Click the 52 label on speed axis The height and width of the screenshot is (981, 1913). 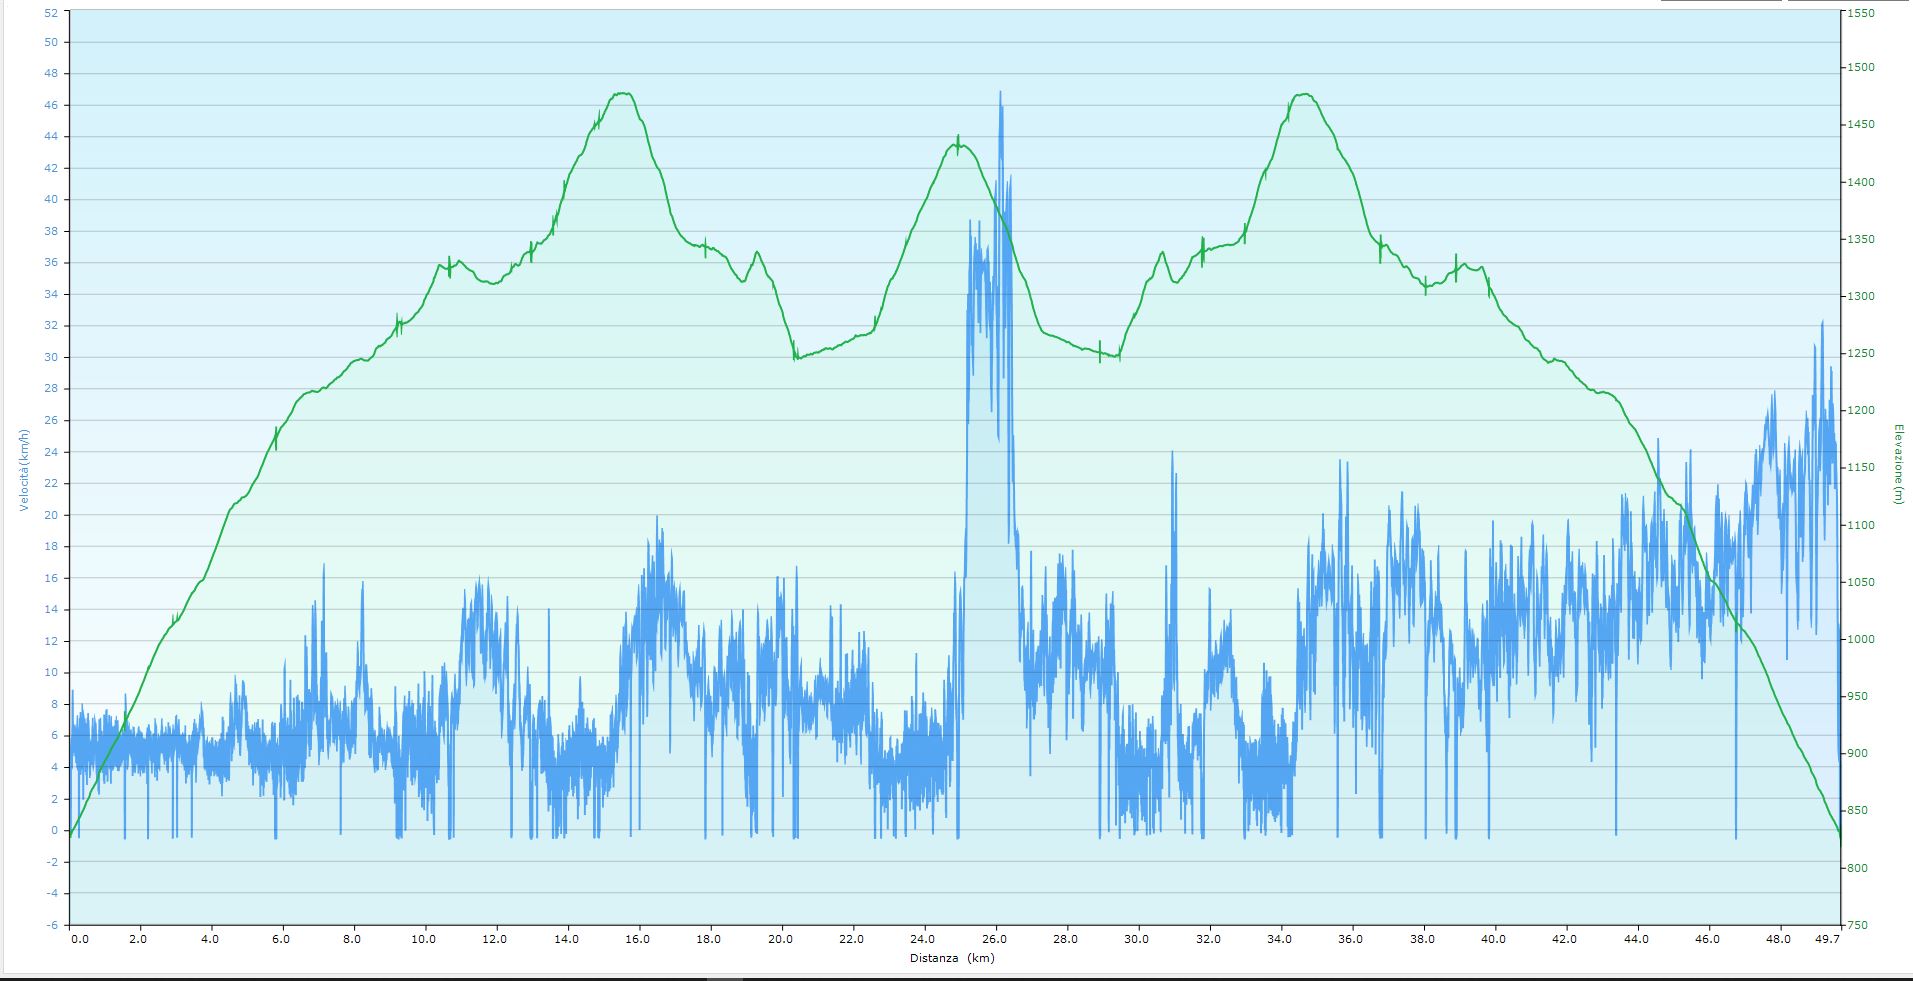[52, 11]
